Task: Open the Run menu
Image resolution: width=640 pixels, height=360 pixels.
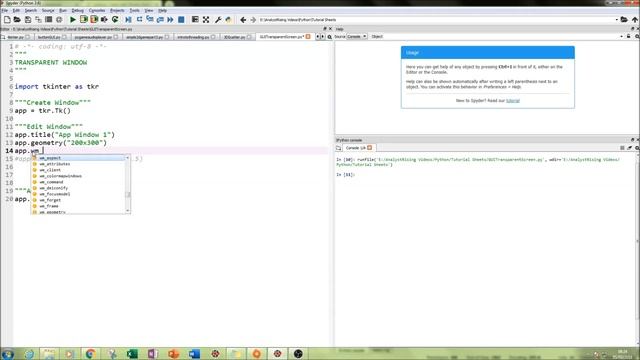Action: pyautogui.click(x=62, y=10)
